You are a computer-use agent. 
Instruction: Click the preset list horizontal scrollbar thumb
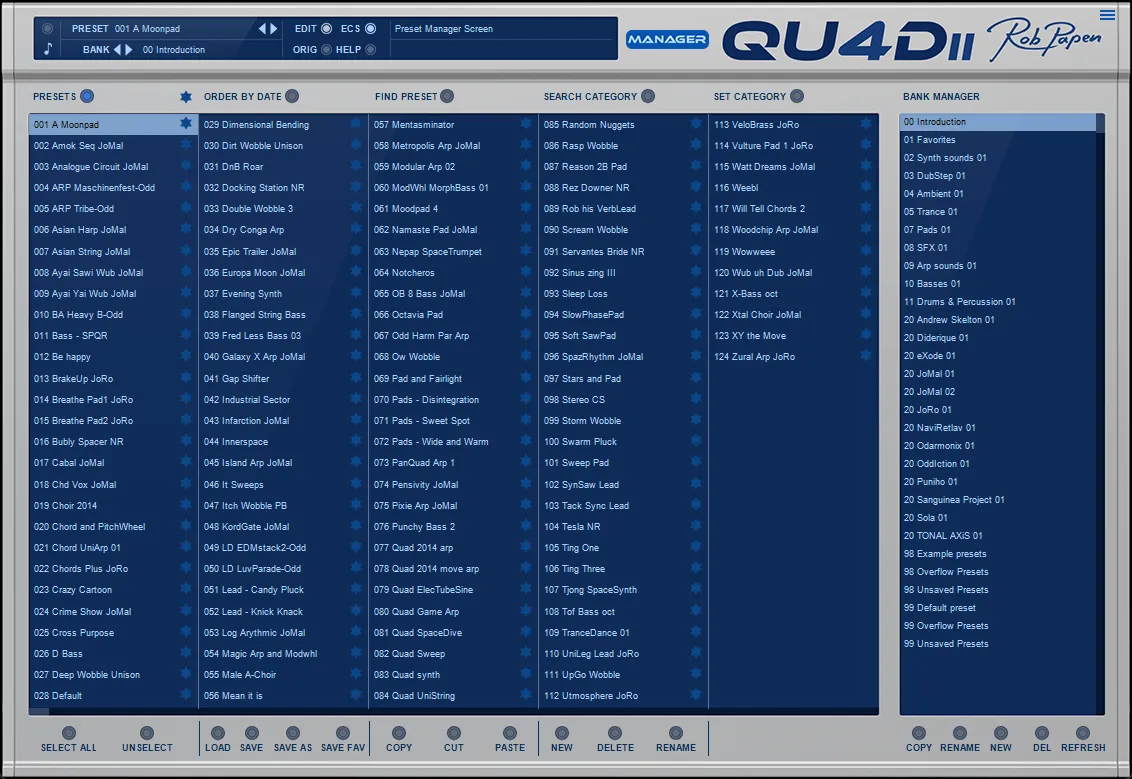click(39, 712)
